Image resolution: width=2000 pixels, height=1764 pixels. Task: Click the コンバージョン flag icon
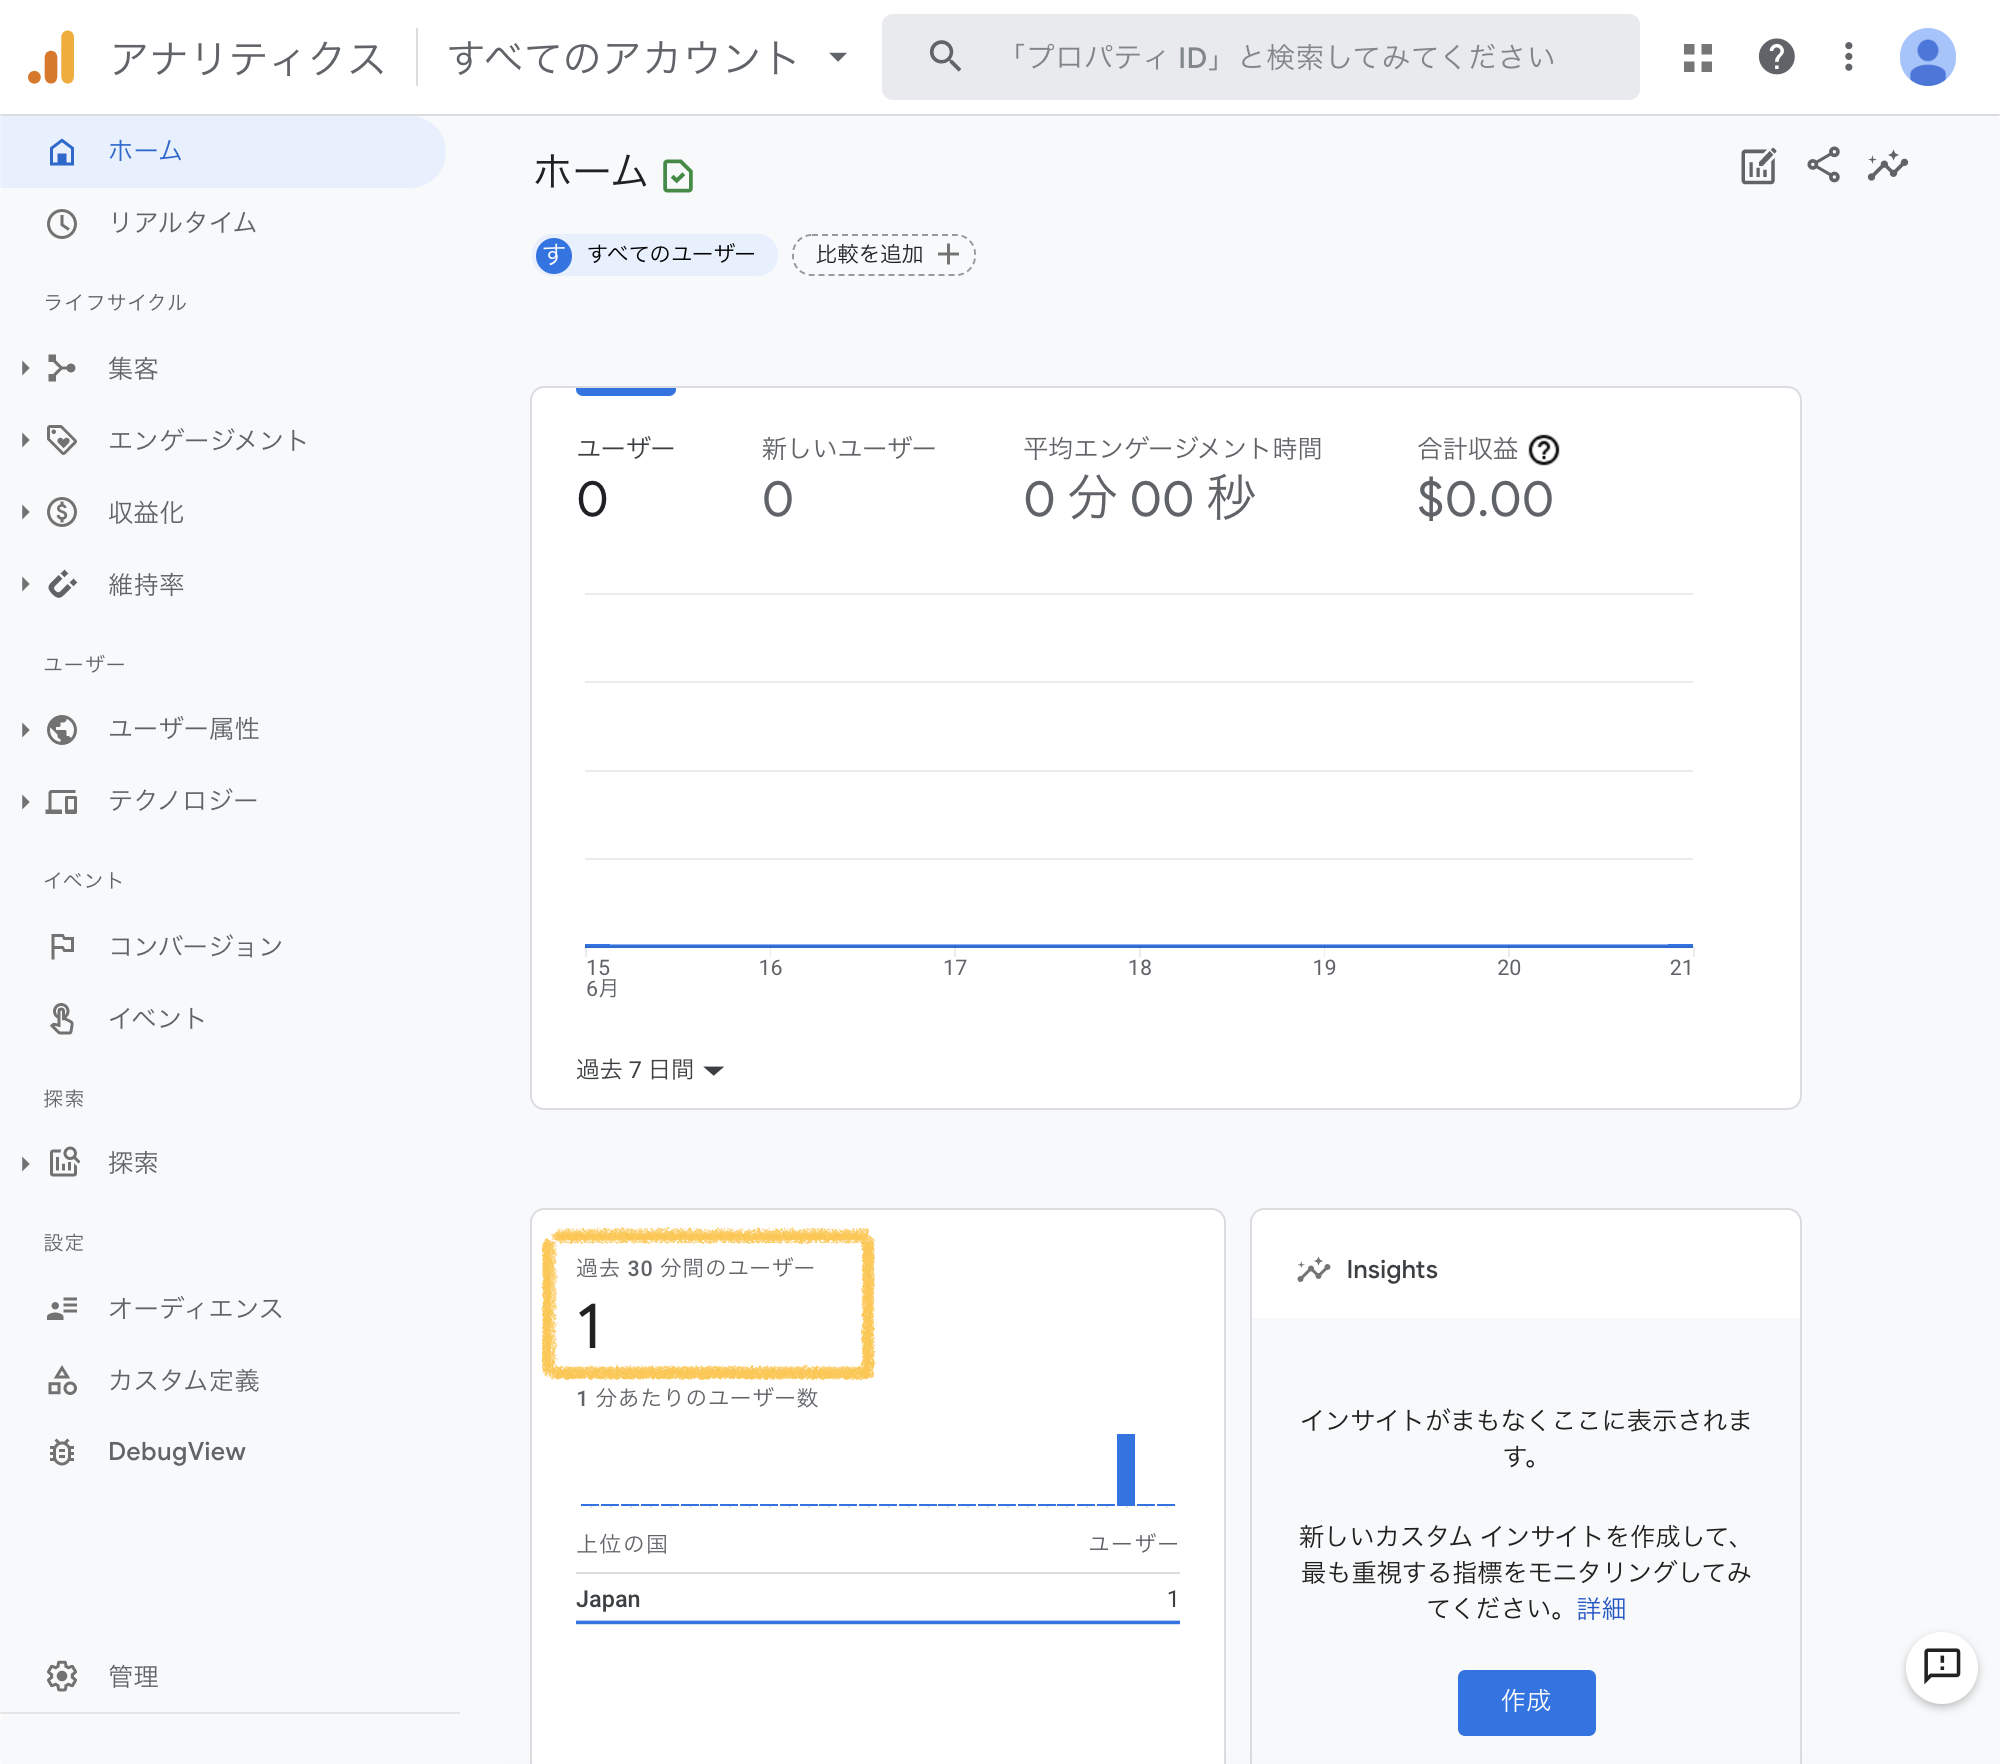pos(62,946)
